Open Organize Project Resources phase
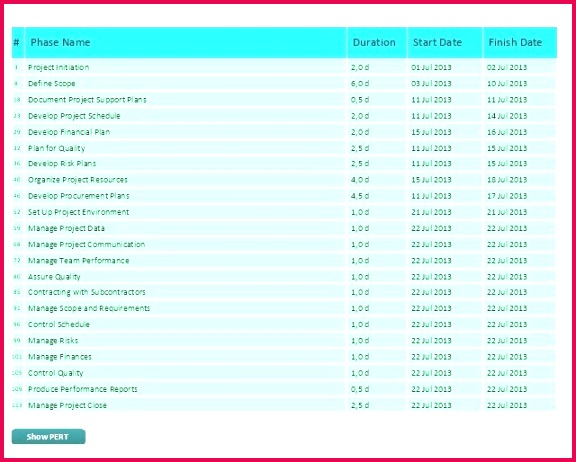The height and width of the screenshot is (462, 576). [284, 180]
